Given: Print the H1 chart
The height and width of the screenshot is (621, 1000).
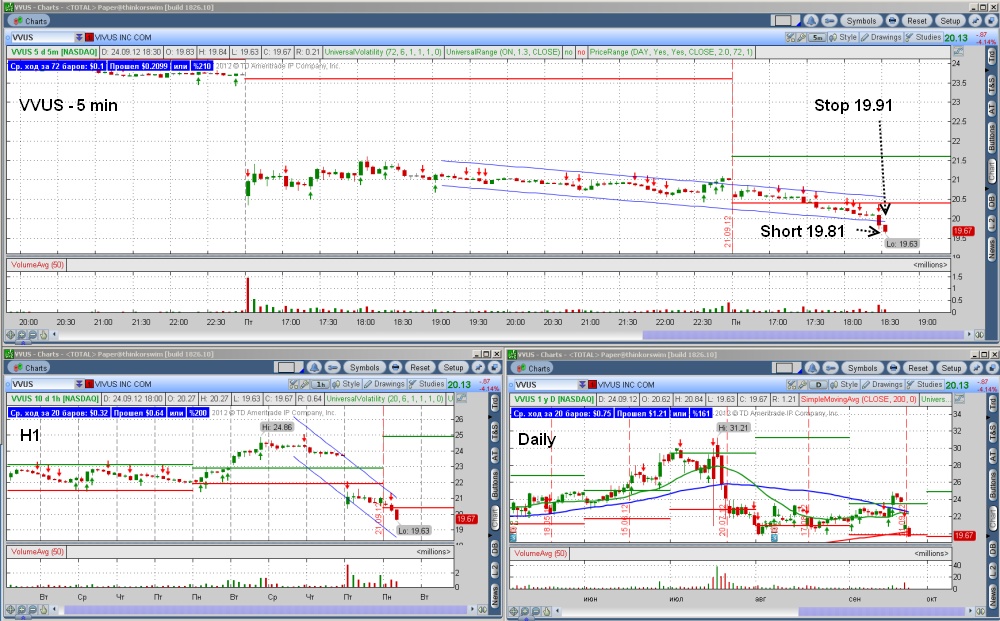Looking at the screenshot, I should [x=395, y=367].
